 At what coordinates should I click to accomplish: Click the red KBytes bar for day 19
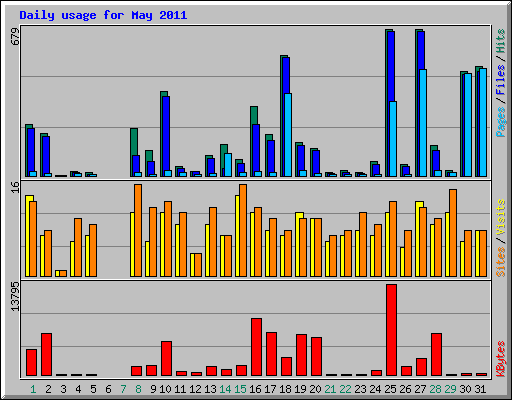(301, 355)
